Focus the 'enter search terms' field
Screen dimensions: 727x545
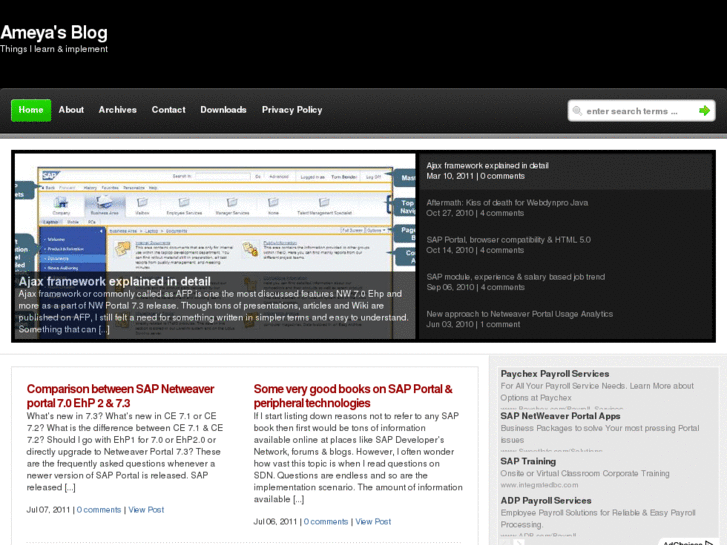[640, 111]
